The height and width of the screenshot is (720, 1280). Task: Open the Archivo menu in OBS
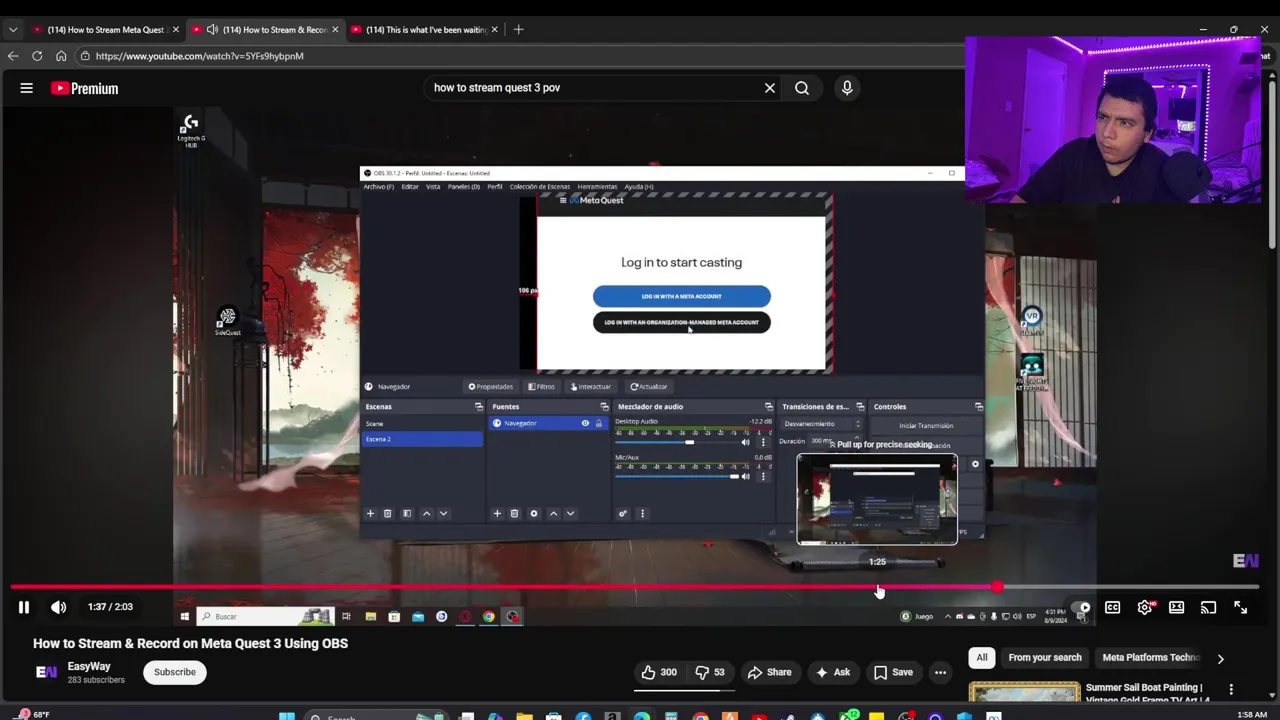(378, 187)
